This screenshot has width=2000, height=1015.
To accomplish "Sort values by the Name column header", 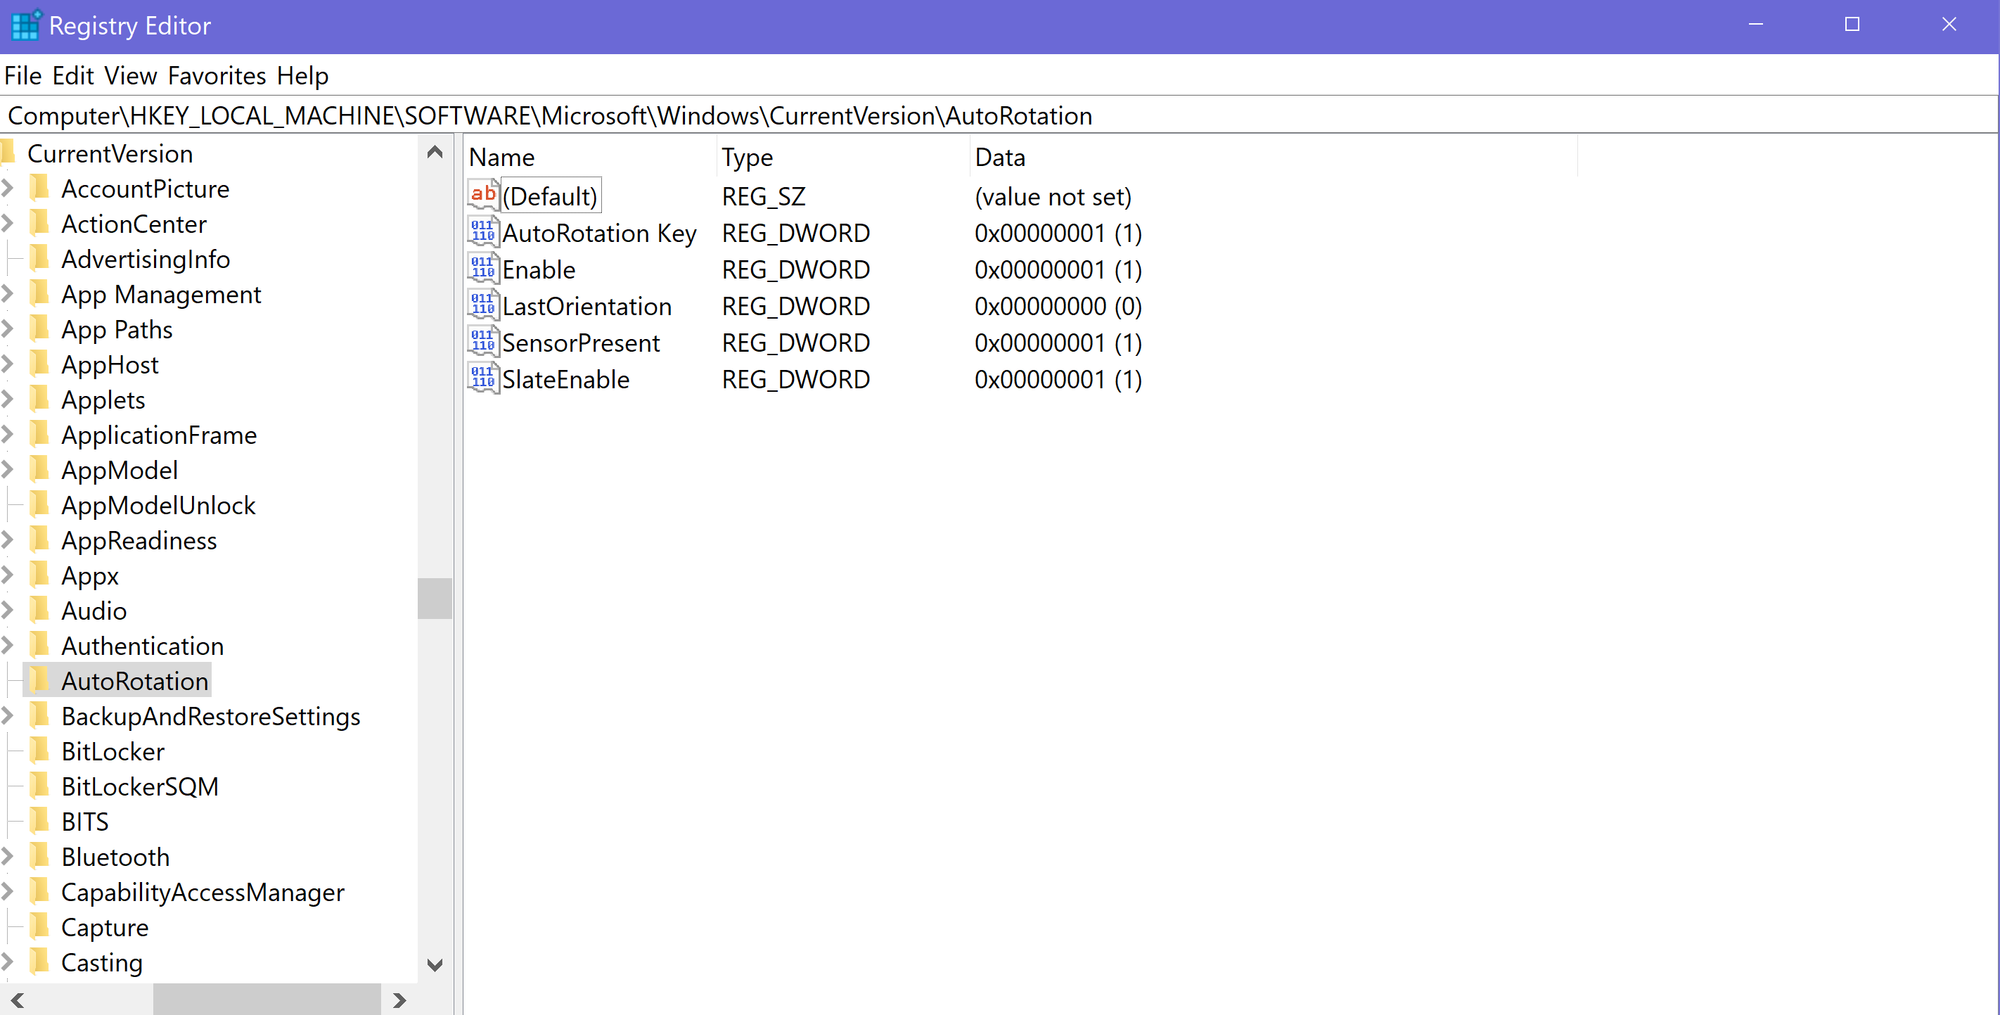I will pyautogui.click(x=590, y=157).
